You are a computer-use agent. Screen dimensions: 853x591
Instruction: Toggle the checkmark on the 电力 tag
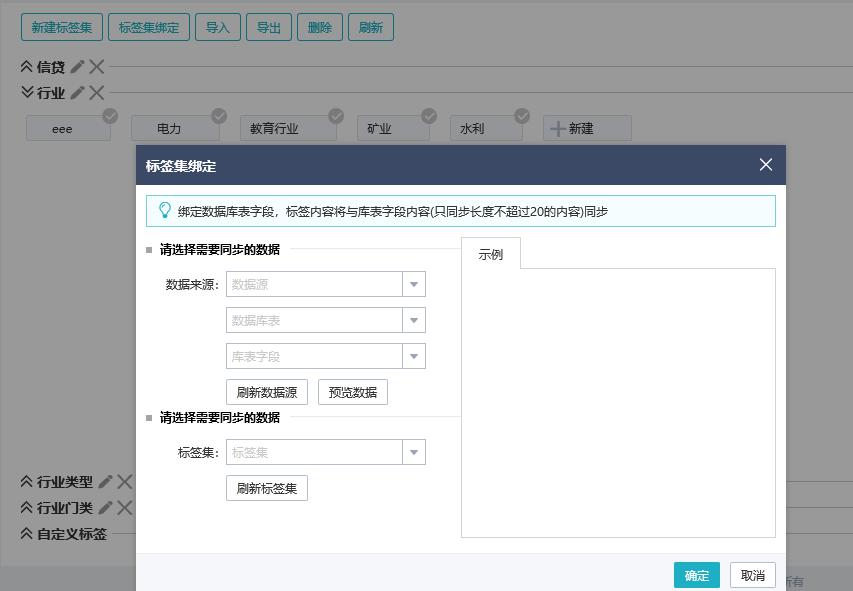click(218, 116)
